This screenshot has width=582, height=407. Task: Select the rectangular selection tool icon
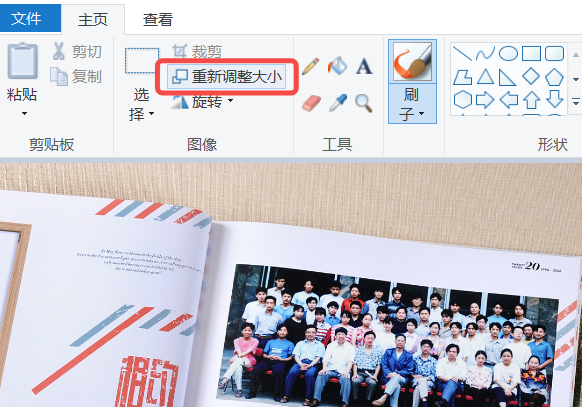point(142,60)
